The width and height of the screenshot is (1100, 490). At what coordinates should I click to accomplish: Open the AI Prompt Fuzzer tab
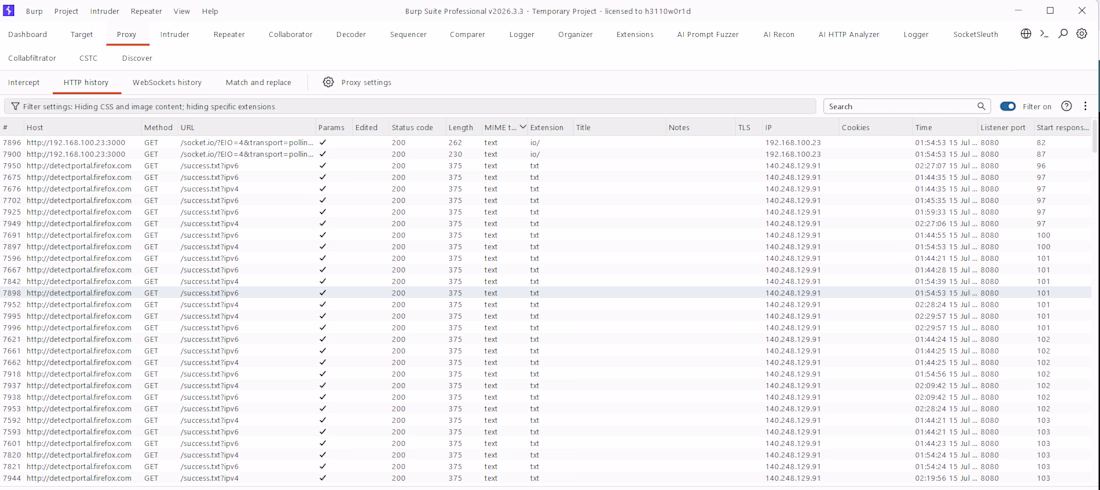click(708, 34)
